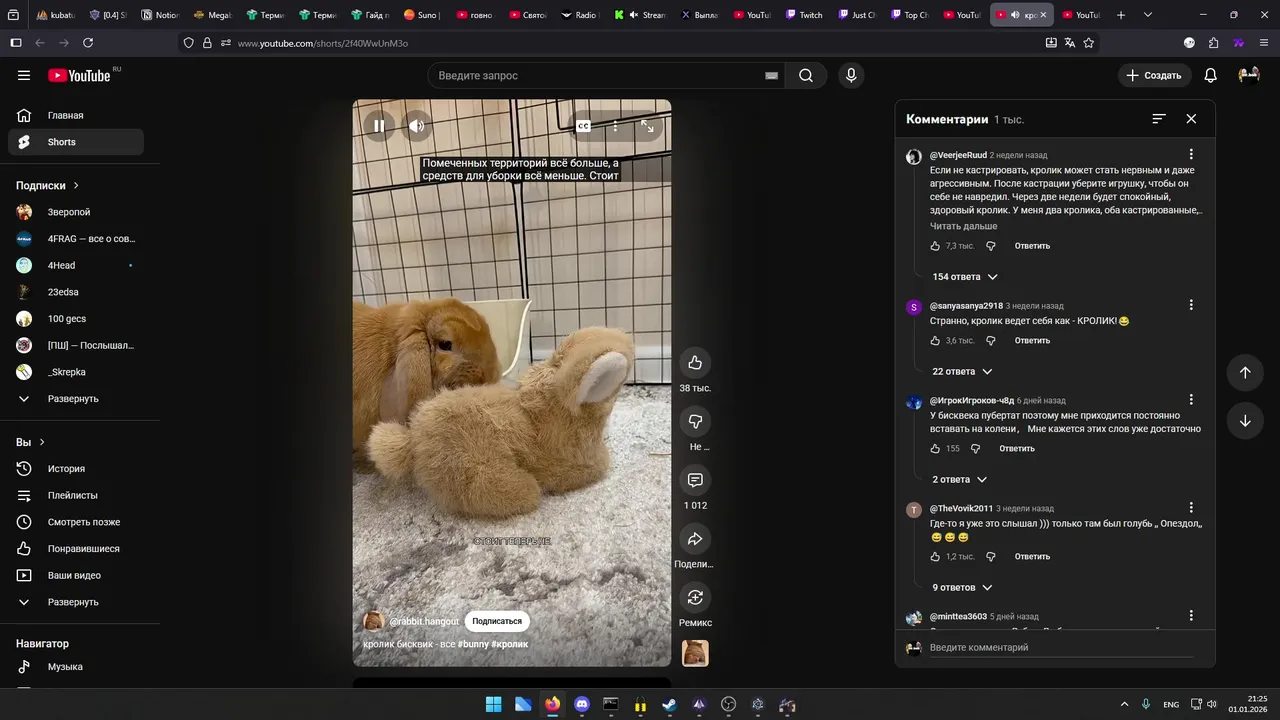This screenshot has height=720, width=1280.
Task: Mute the Shorts video volume
Action: pos(417,126)
